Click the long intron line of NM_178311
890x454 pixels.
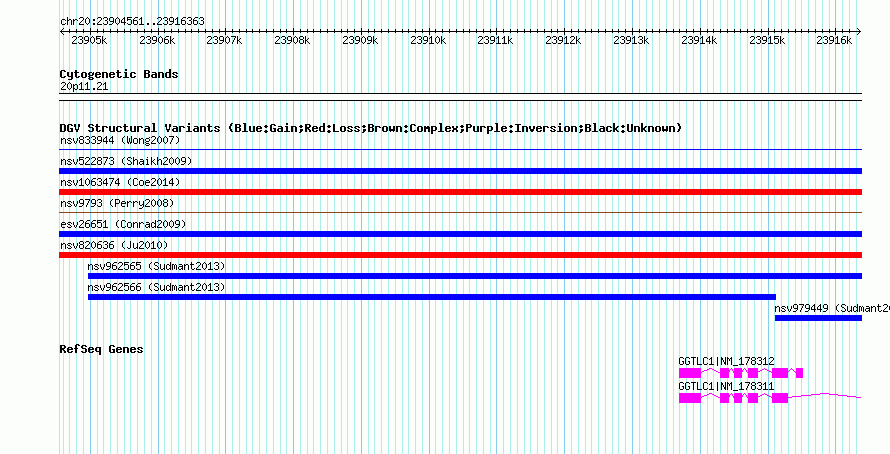point(825,395)
